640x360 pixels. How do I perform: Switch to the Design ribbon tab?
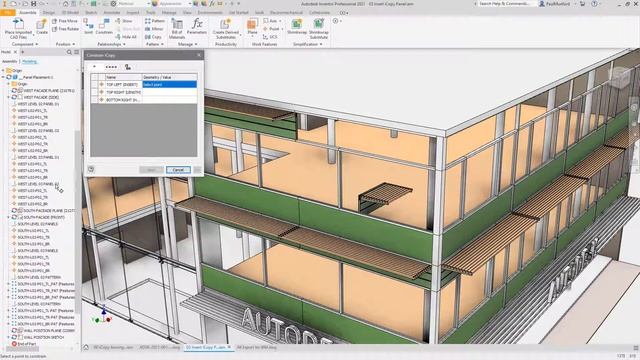click(x=49, y=13)
